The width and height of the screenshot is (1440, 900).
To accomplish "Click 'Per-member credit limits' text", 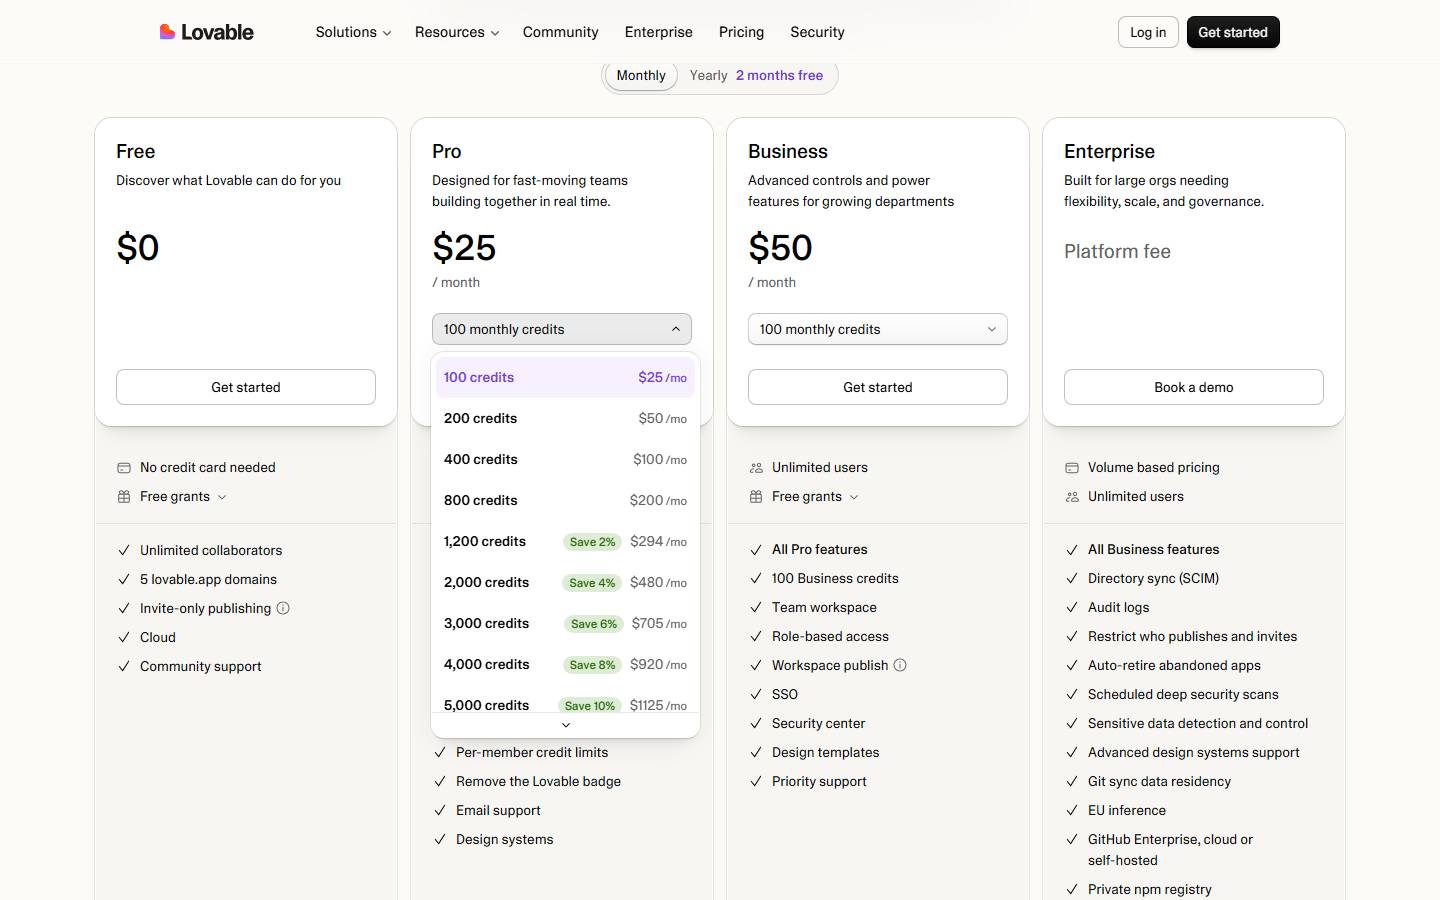I will click(x=532, y=752).
